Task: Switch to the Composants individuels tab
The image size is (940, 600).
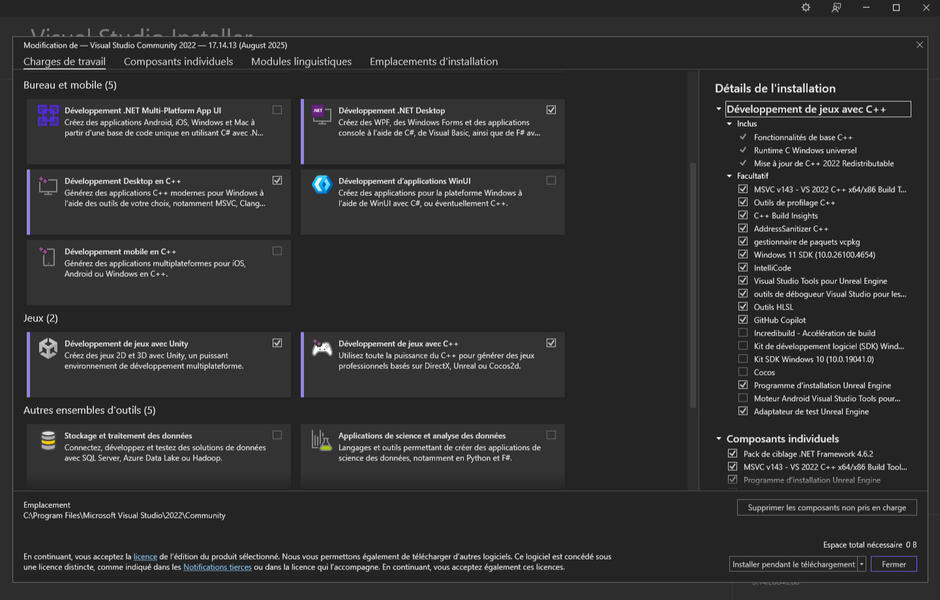Action: 178,62
